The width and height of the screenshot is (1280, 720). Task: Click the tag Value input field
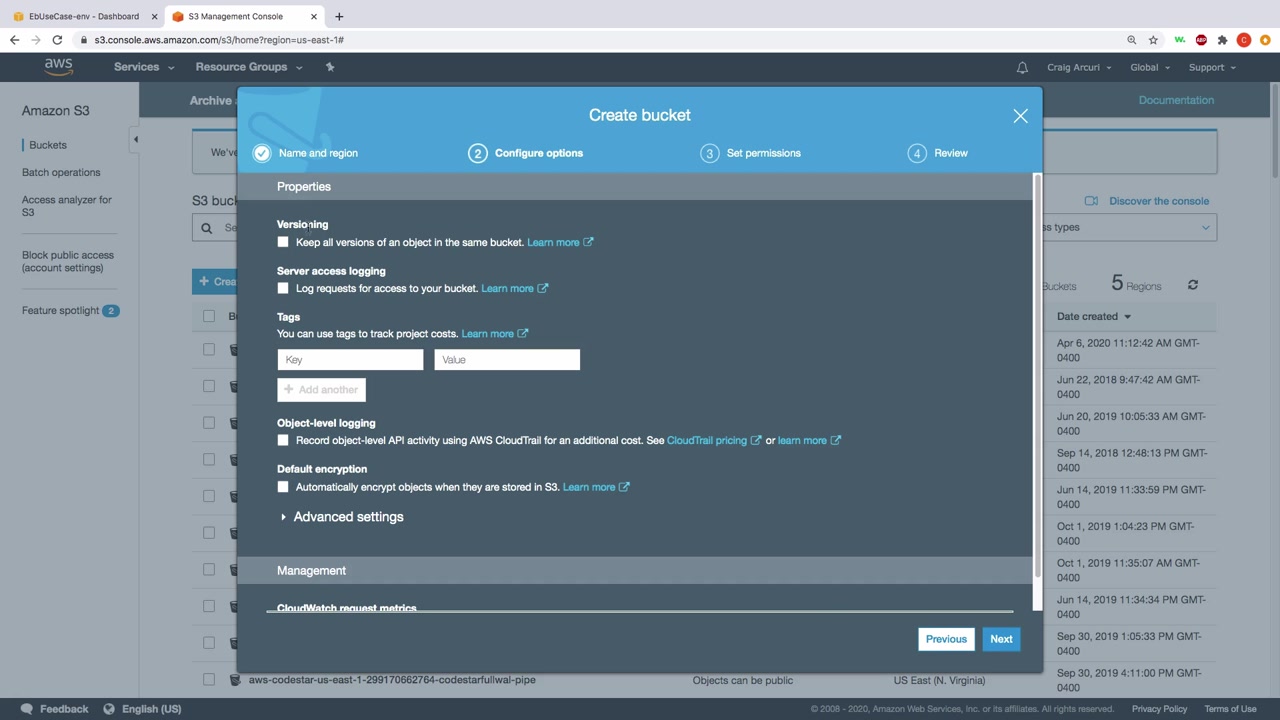[x=507, y=360]
